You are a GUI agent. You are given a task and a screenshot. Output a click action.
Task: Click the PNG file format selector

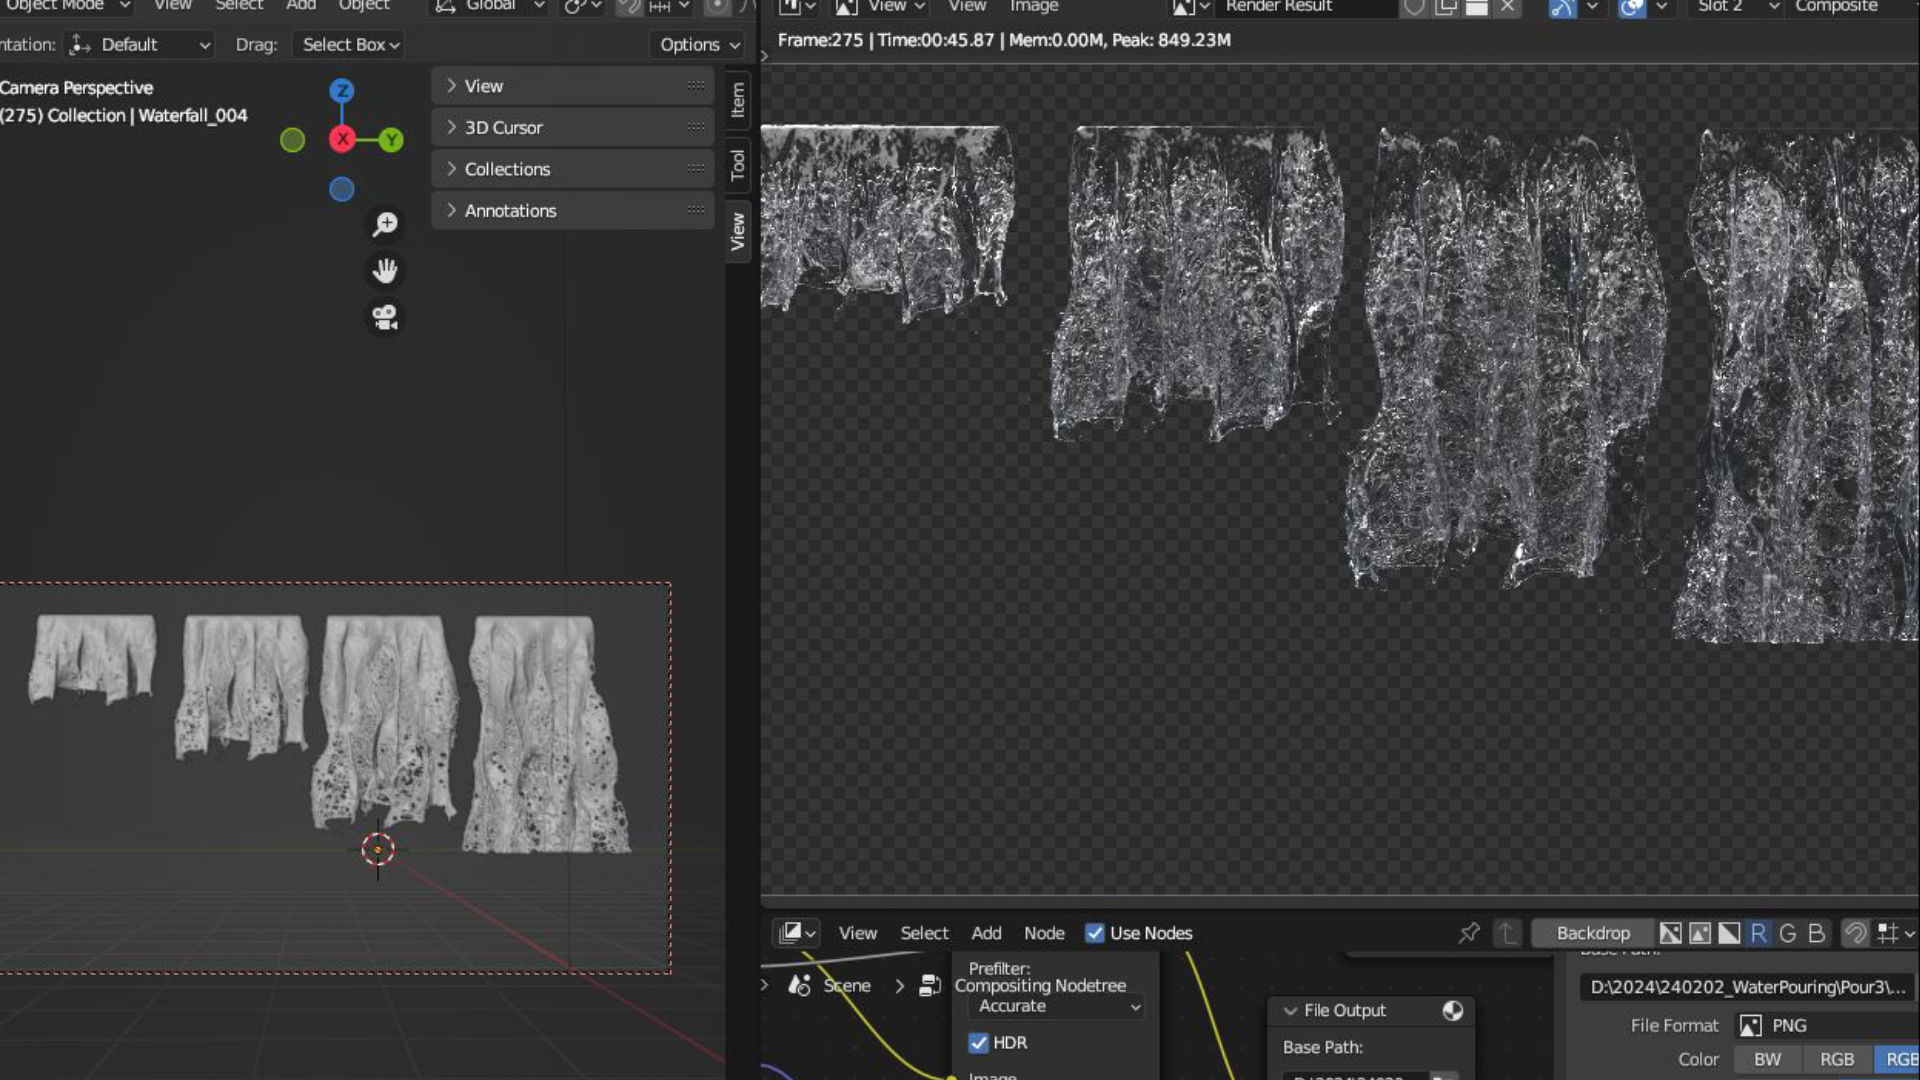(x=1827, y=1026)
